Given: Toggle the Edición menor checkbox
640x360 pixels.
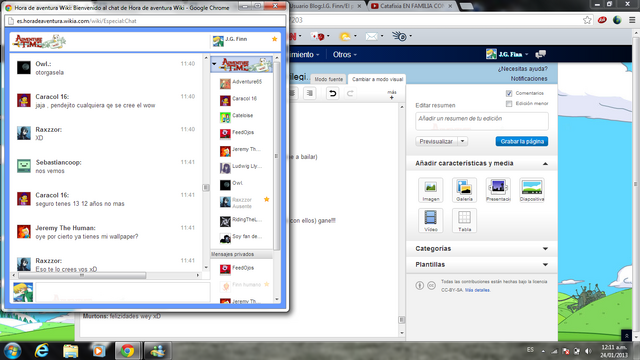Looking at the screenshot, I should pyautogui.click(x=509, y=104).
